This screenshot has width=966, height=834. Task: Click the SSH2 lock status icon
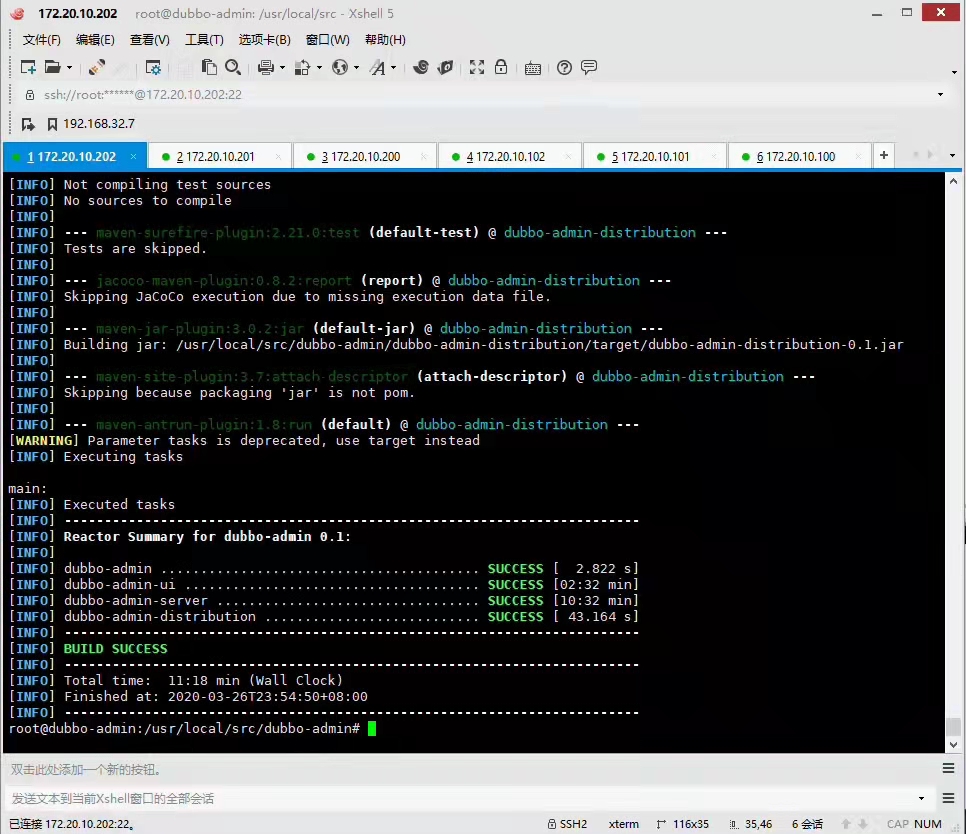click(552, 824)
